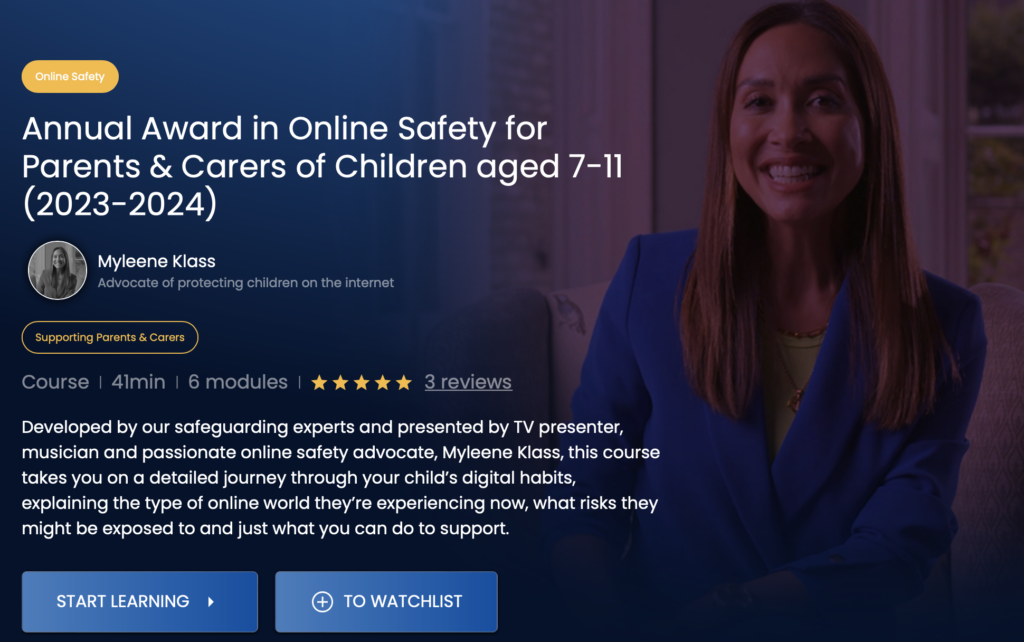
Task: Click the Online Safety category badge
Action: (x=70, y=76)
